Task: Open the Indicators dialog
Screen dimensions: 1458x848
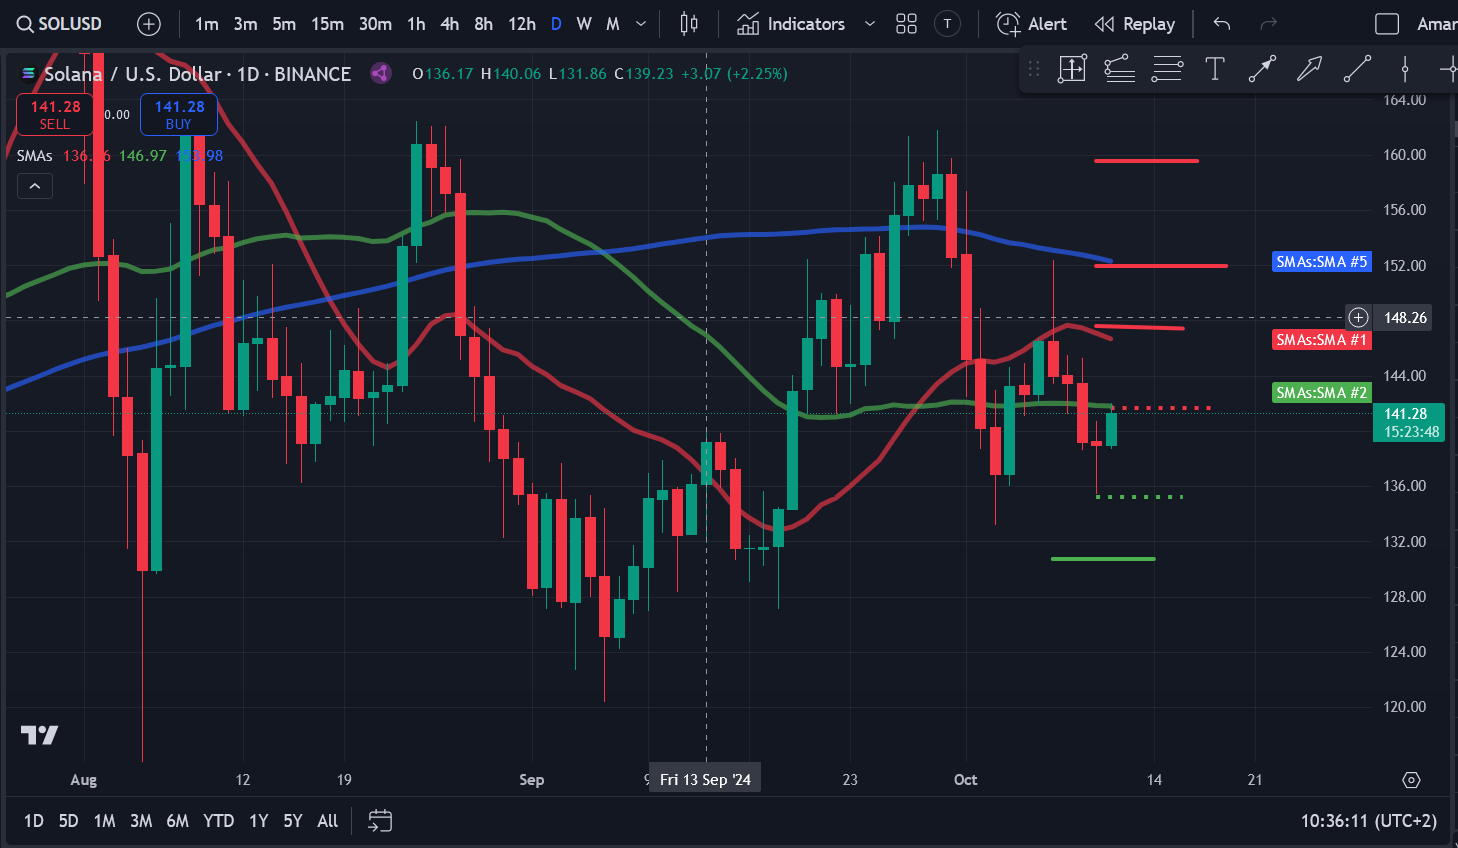Action: tap(792, 24)
